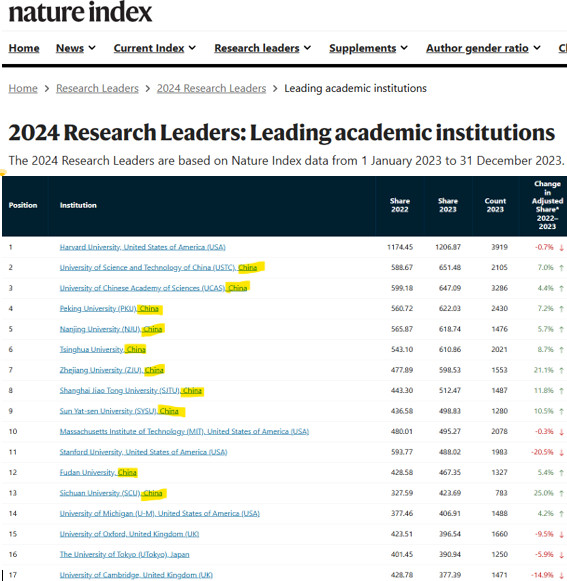567x581 pixels.
Task: Open the Supplements menu
Action: pyautogui.click(x=368, y=48)
